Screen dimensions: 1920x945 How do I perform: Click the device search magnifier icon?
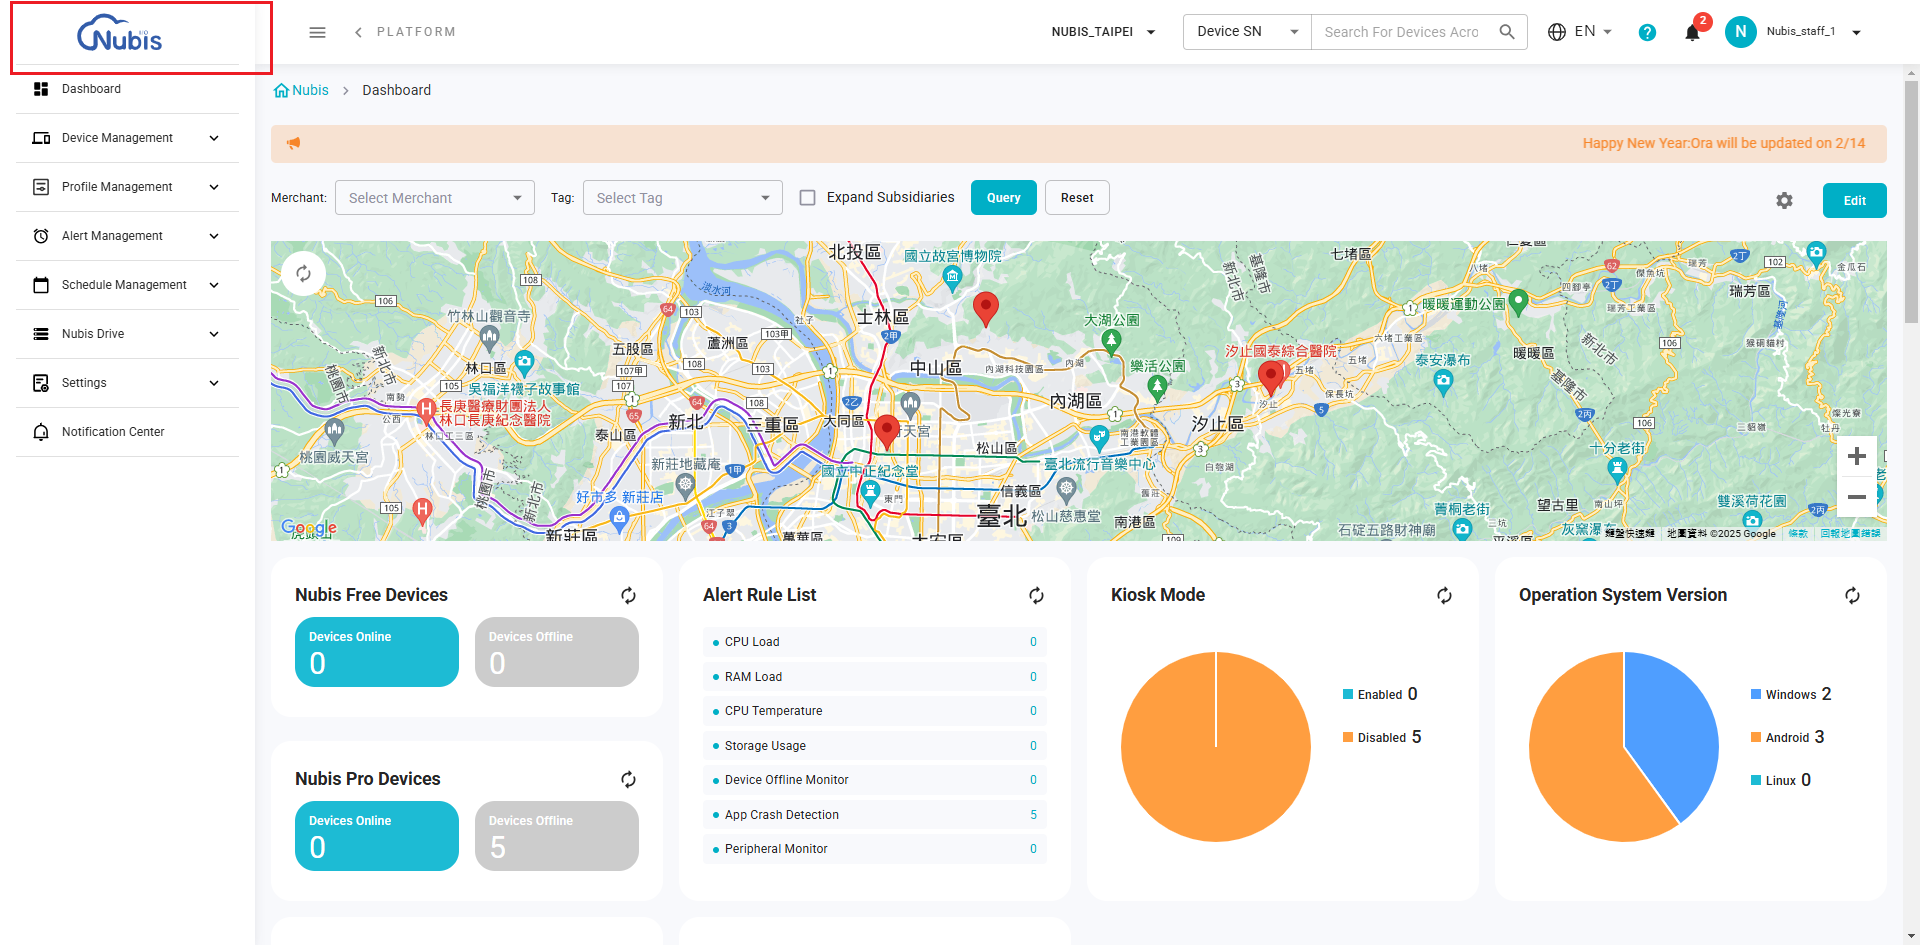(x=1507, y=32)
